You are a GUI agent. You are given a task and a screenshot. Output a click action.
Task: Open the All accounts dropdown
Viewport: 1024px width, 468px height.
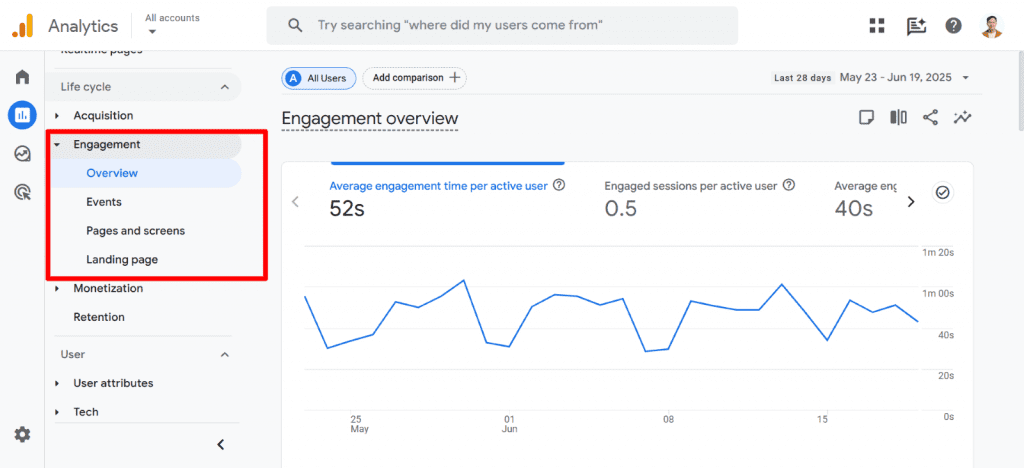(172, 24)
